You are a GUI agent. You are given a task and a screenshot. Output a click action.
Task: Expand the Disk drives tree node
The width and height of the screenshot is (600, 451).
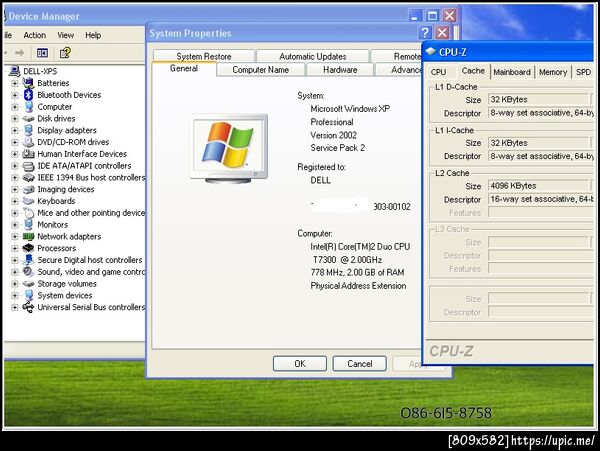[x=15, y=119]
